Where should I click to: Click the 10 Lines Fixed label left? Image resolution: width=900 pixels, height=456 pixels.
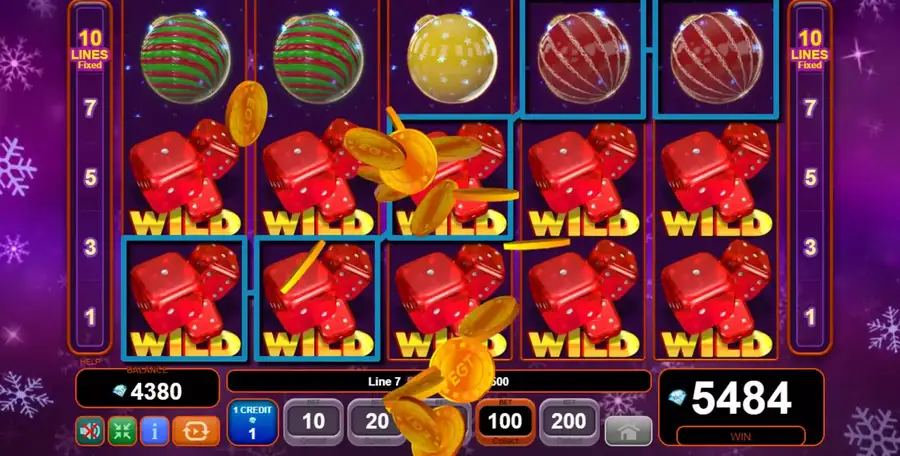[90, 49]
